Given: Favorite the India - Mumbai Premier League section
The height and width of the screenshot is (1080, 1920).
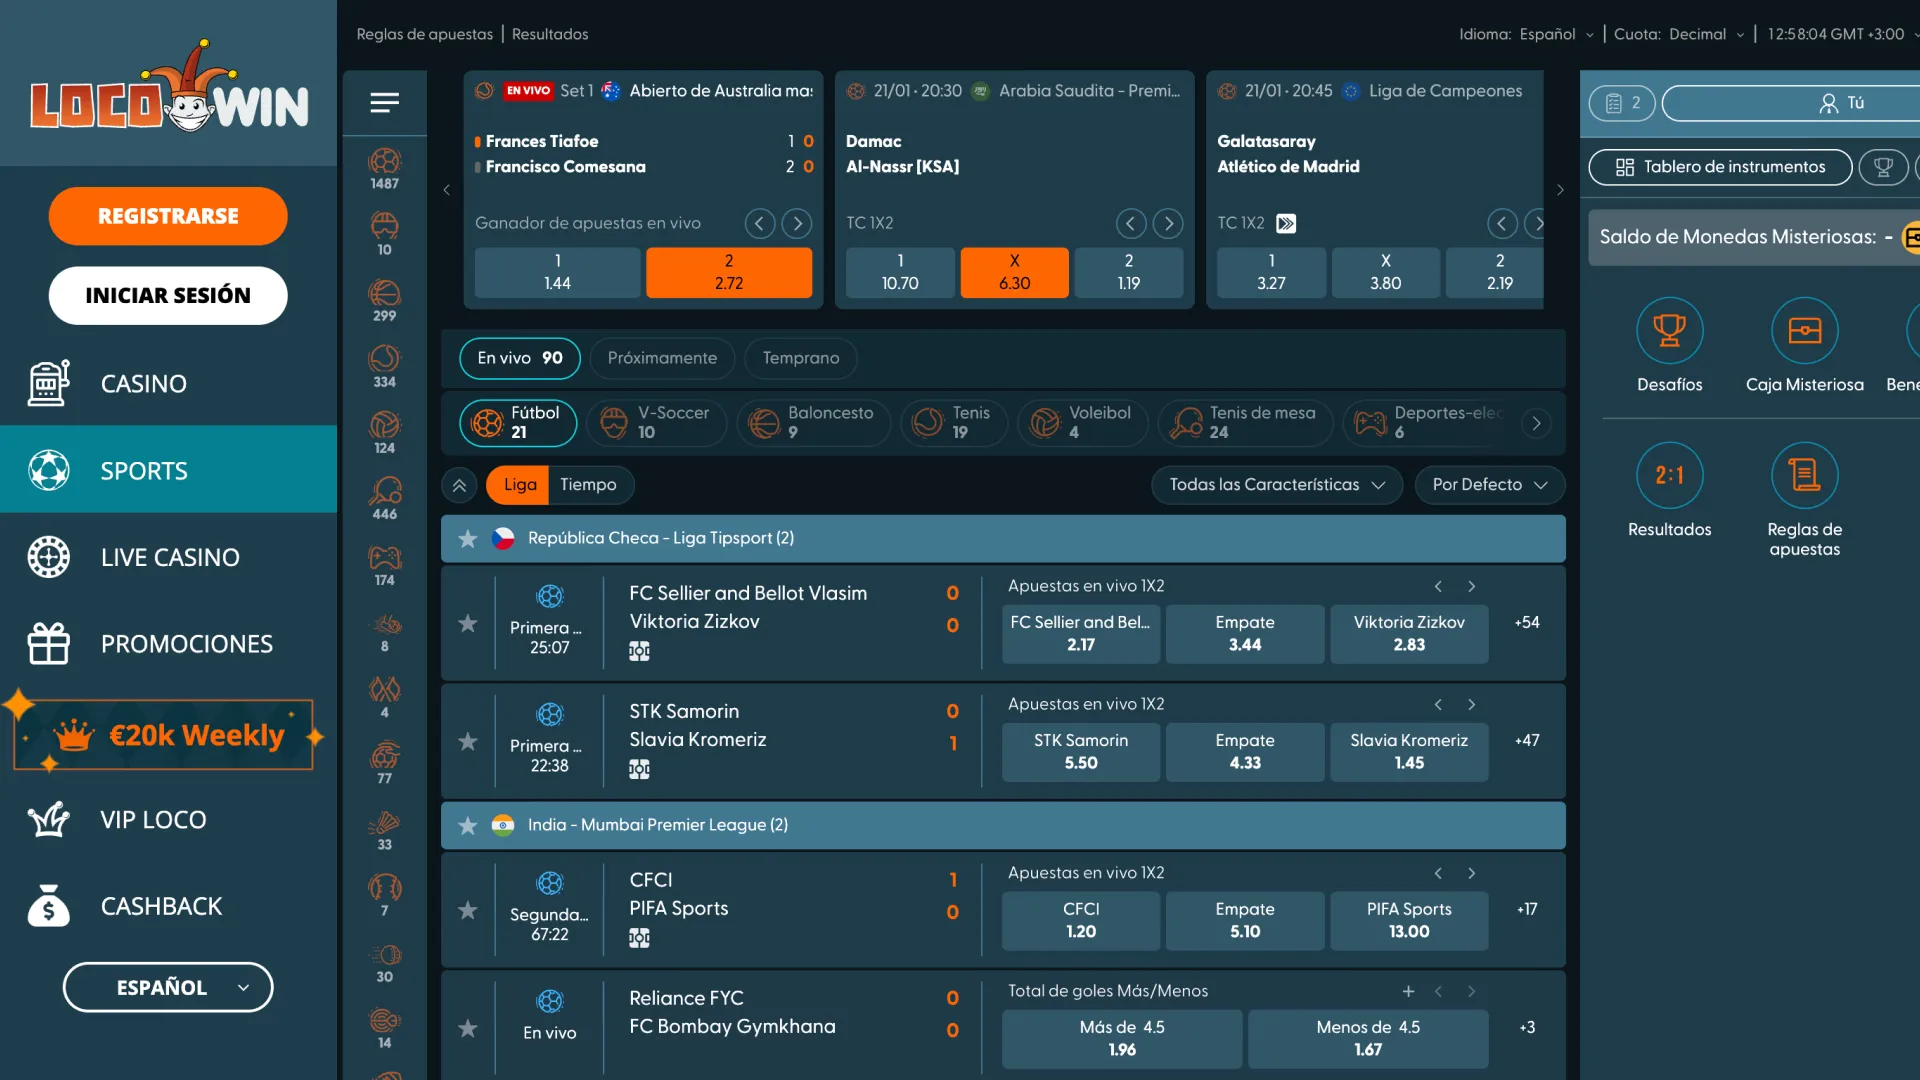Looking at the screenshot, I should pyautogui.click(x=466, y=825).
